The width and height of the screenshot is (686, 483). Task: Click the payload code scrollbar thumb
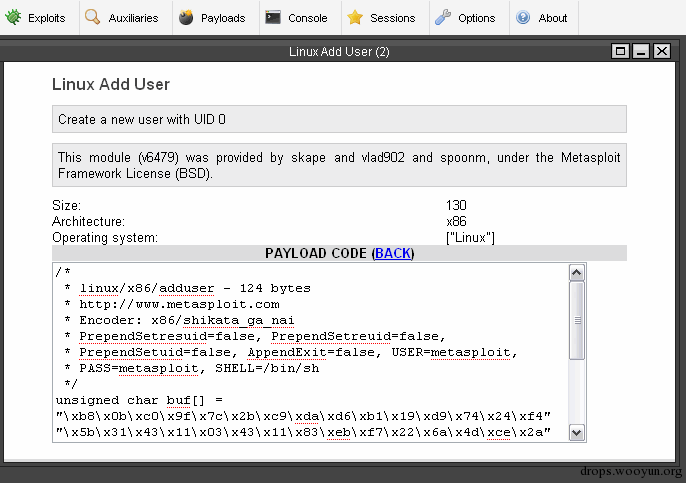(x=577, y=321)
